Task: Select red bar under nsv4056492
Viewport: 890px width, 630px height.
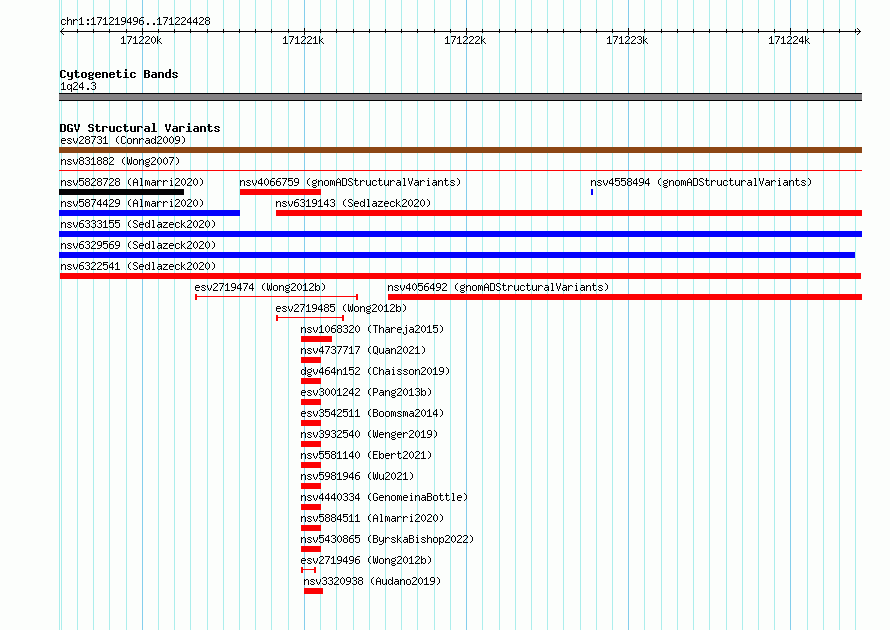Action: (x=625, y=297)
